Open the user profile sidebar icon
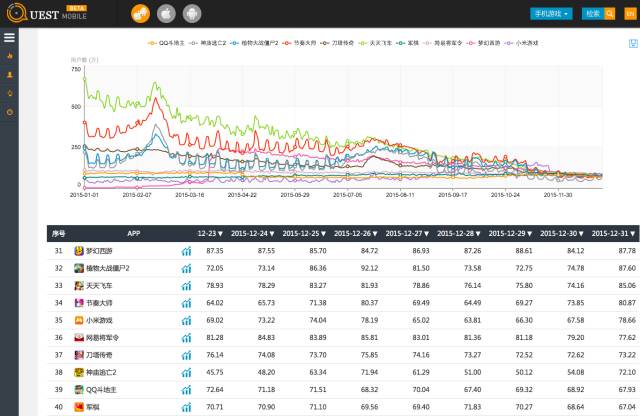The image size is (640, 416). pyautogui.click(x=10, y=75)
